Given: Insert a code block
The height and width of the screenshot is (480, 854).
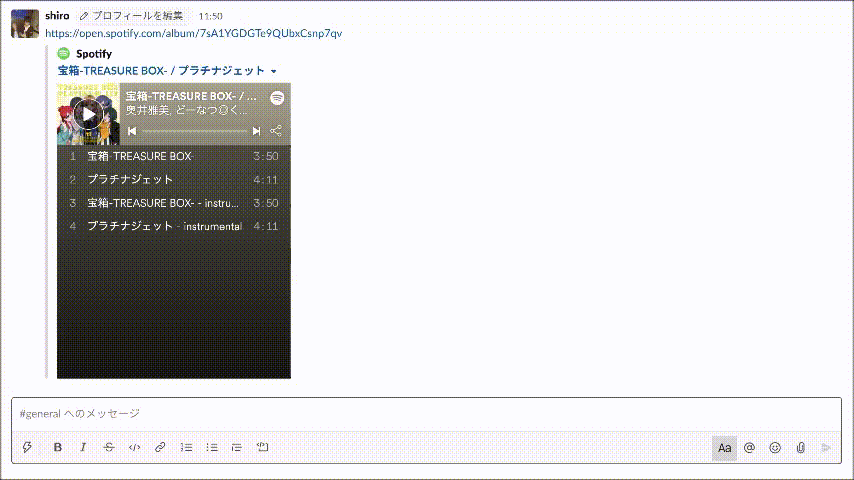Looking at the screenshot, I should (263, 447).
